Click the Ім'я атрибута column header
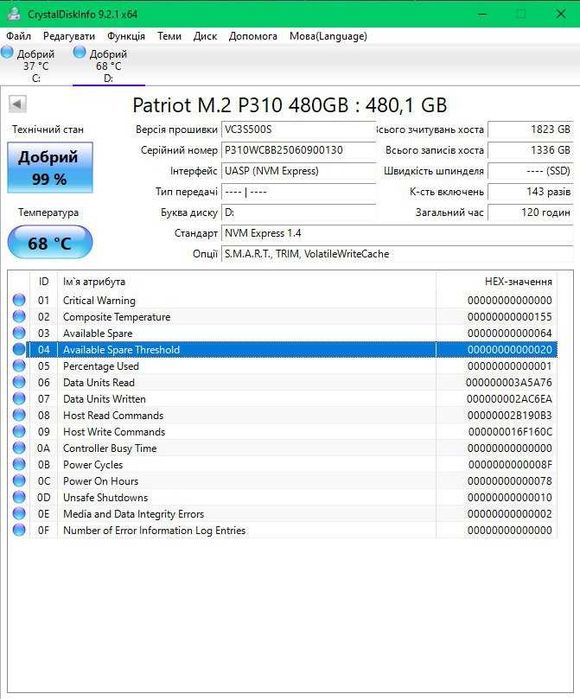The image size is (580, 699). click(247, 281)
